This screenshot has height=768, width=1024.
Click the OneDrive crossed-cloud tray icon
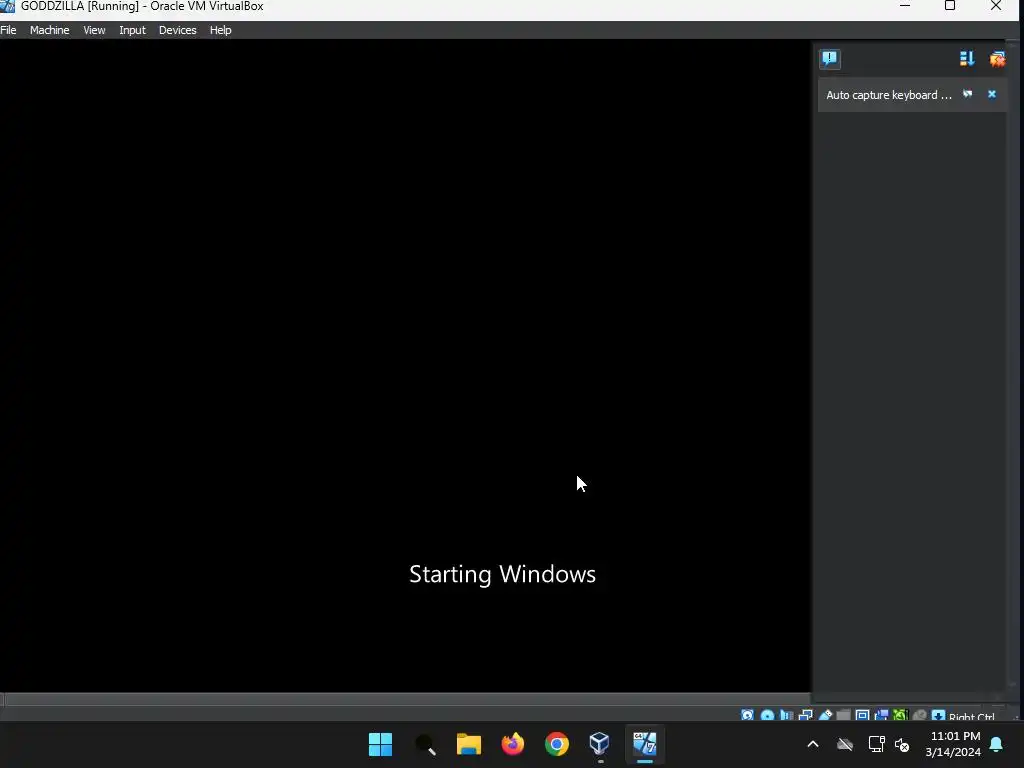click(x=844, y=744)
